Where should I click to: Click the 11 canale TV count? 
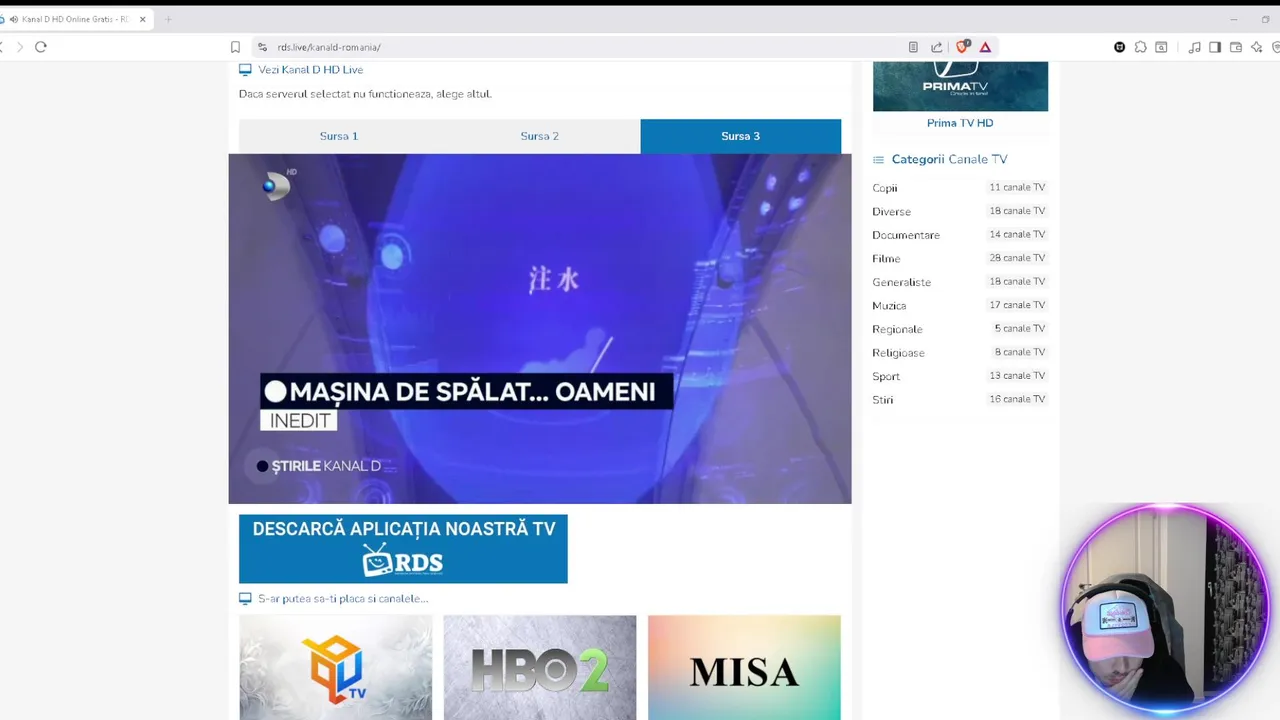(x=1017, y=187)
